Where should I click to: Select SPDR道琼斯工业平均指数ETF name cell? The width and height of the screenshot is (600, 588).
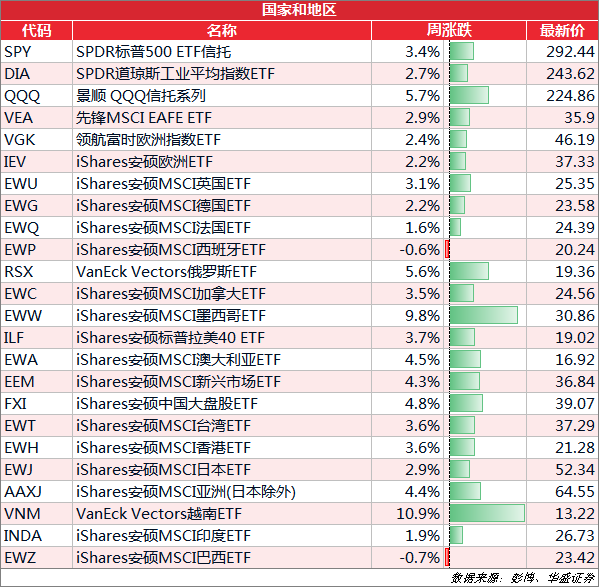point(222,73)
